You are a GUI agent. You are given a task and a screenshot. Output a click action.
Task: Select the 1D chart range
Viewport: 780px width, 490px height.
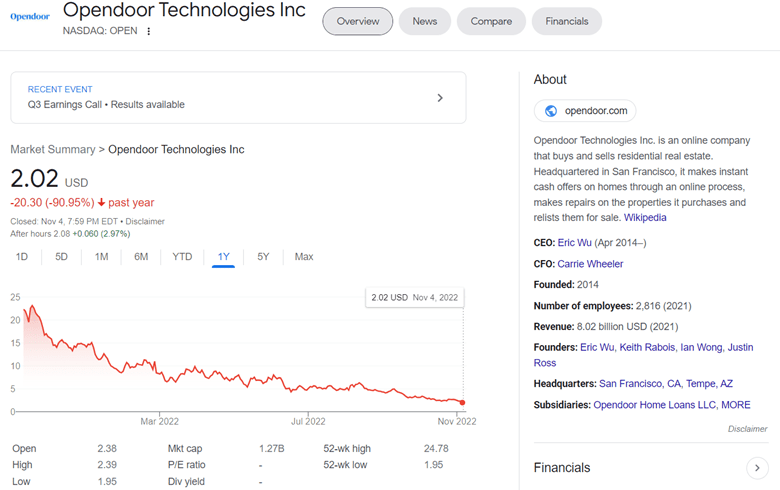tap(21, 257)
